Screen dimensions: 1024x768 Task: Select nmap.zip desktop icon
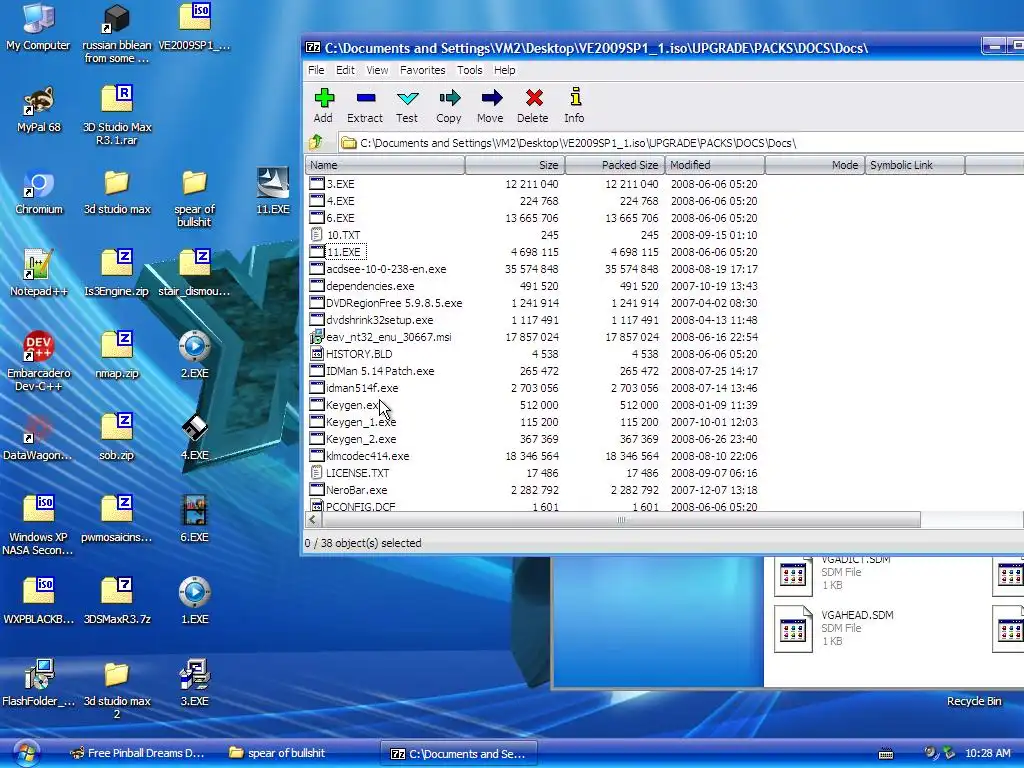[117, 356]
